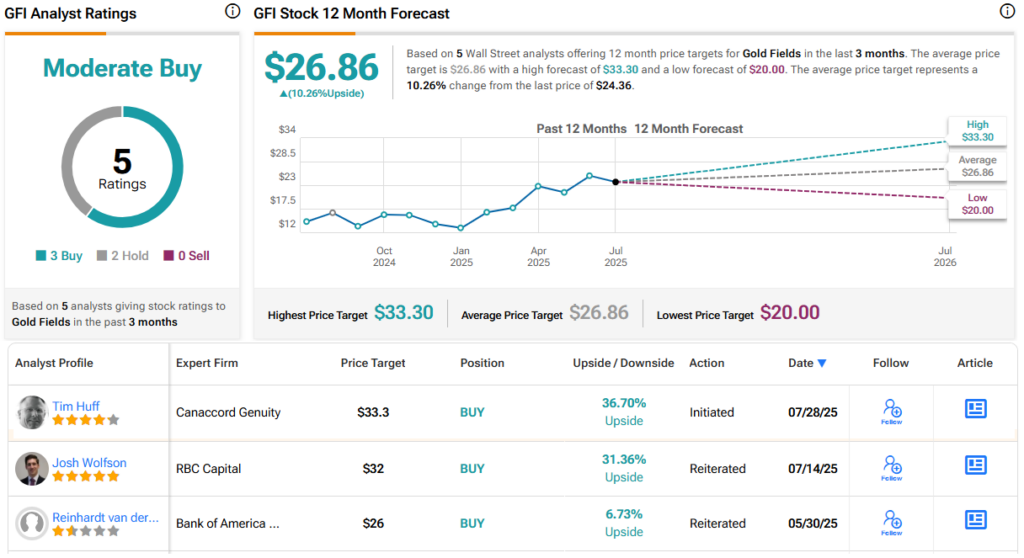Click the 10.26% Upside indicator

(321, 93)
